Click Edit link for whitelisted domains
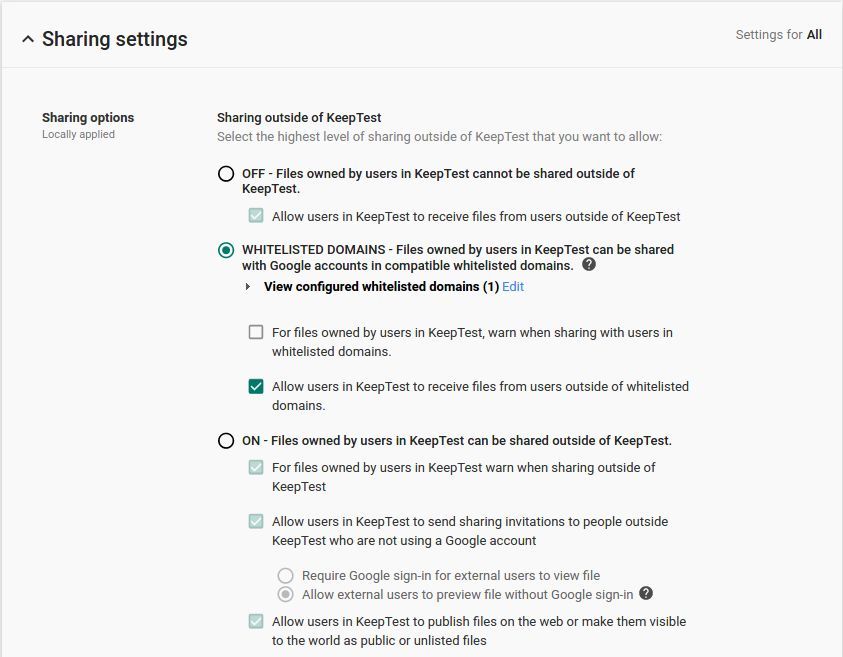Image resolution: width=843 pixels, height=657 pixels. [513, 287]
